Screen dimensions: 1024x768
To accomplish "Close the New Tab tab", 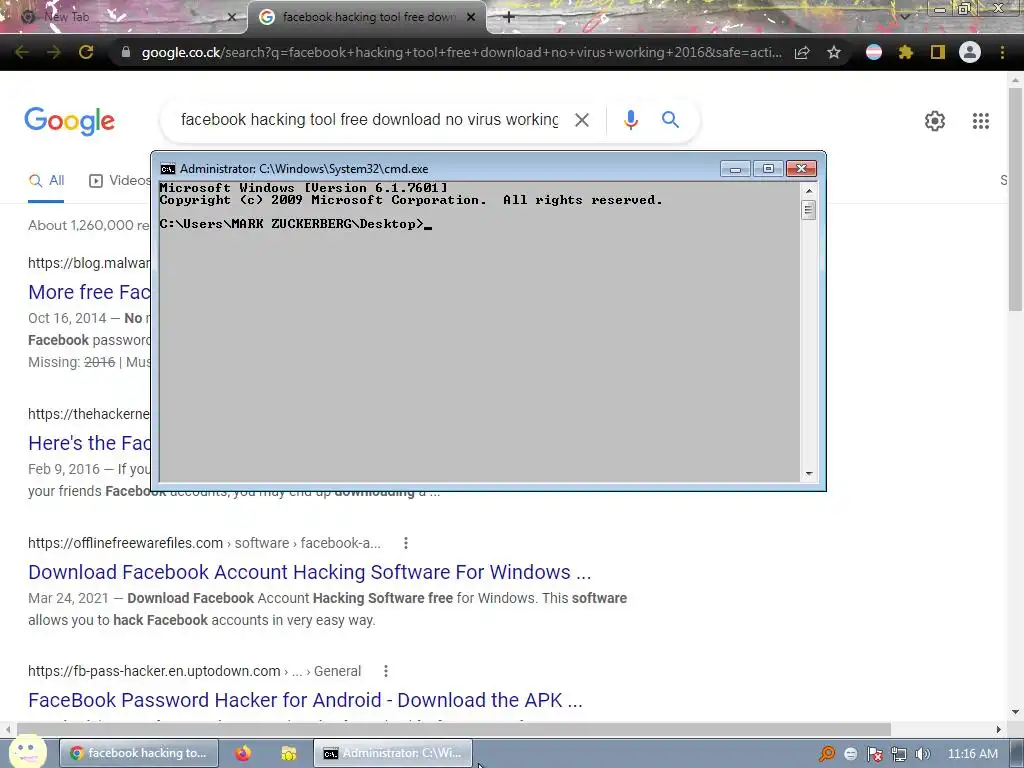I will [231, 17].
